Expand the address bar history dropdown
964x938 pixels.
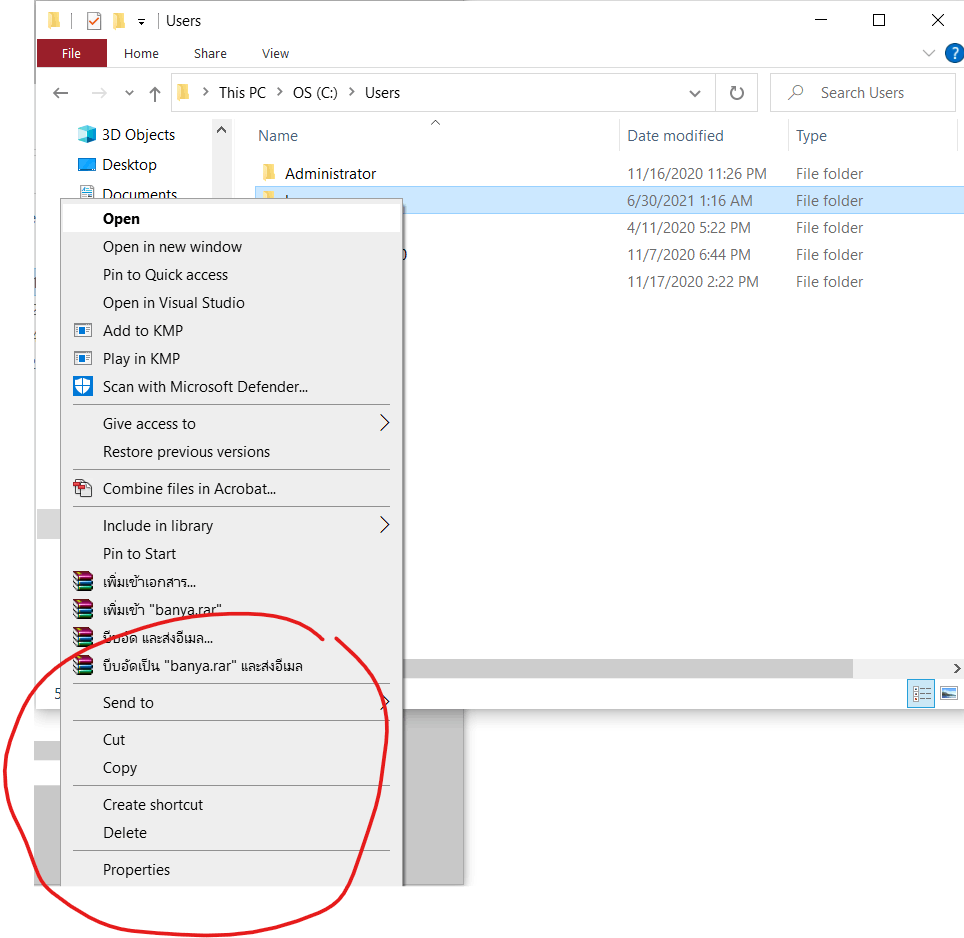695,93
